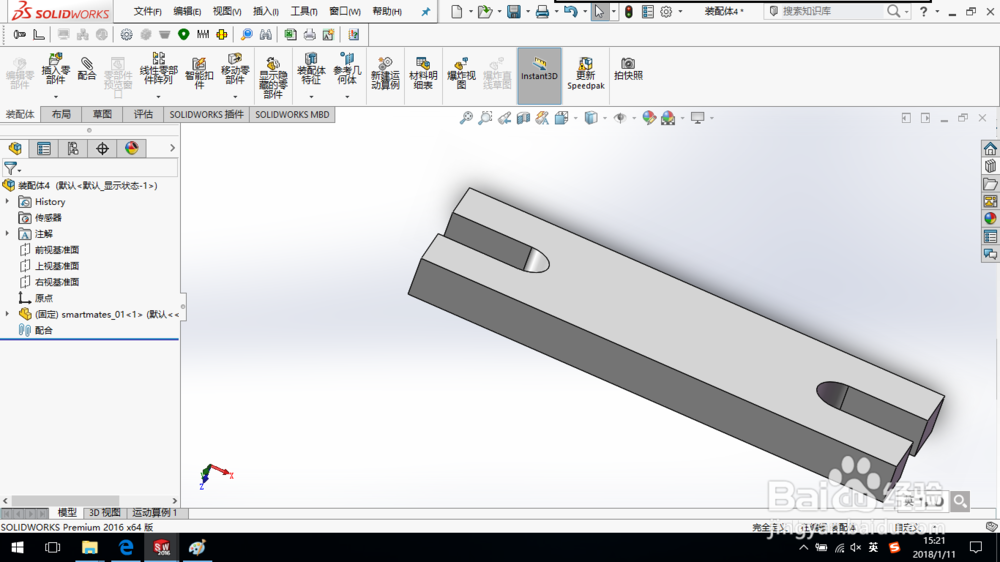Start a New Motion Study
Viewport: 1000px width, 562px height.
tap(385, 73)
